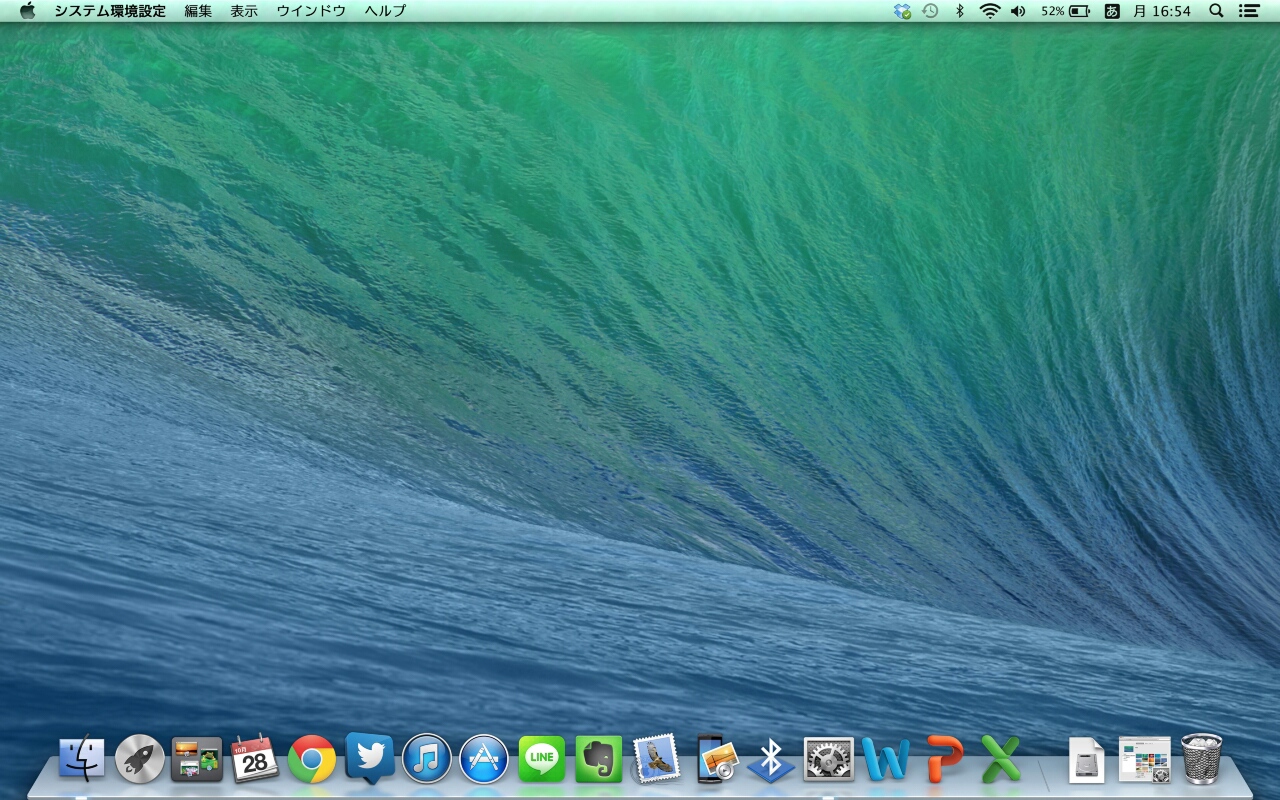Screen dimensions: 1280x800
Task: Launch Launchpad via the rocket icon
Action: click(139, 759)
